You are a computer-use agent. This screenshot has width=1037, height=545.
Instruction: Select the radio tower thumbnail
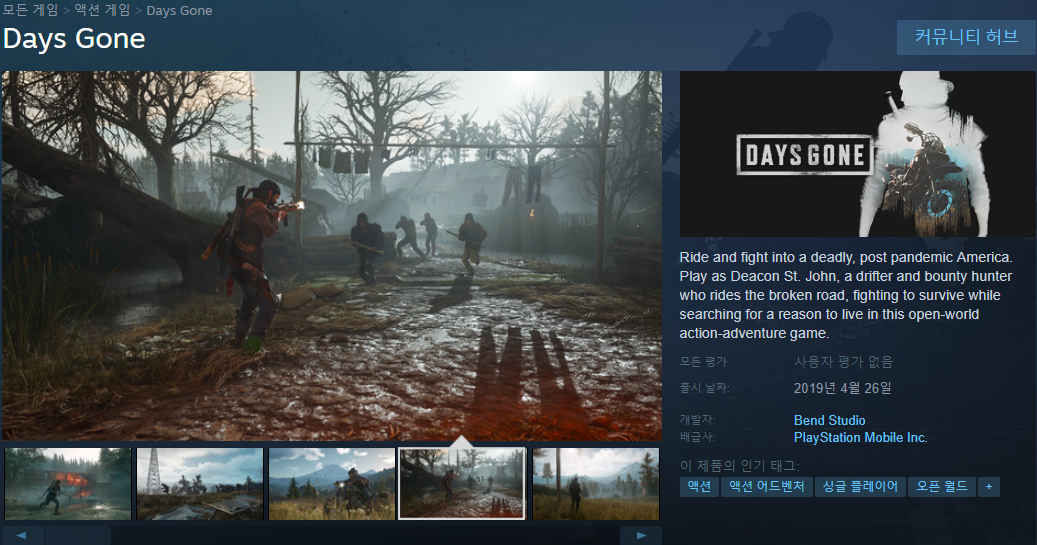[200, 483]
